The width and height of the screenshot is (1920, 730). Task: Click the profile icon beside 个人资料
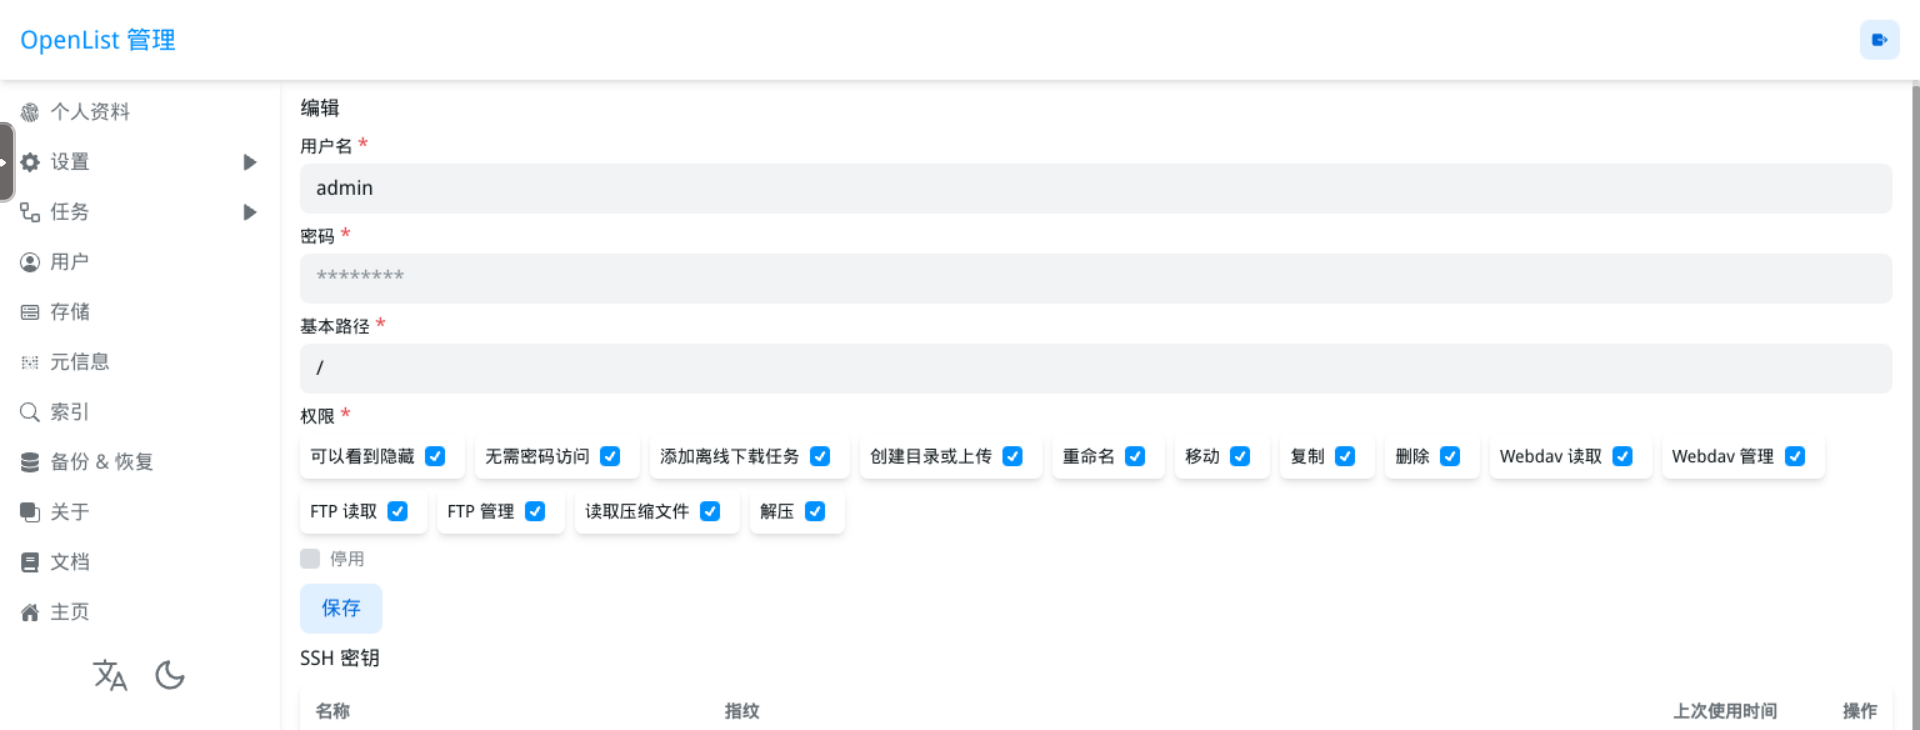[30, 112]
